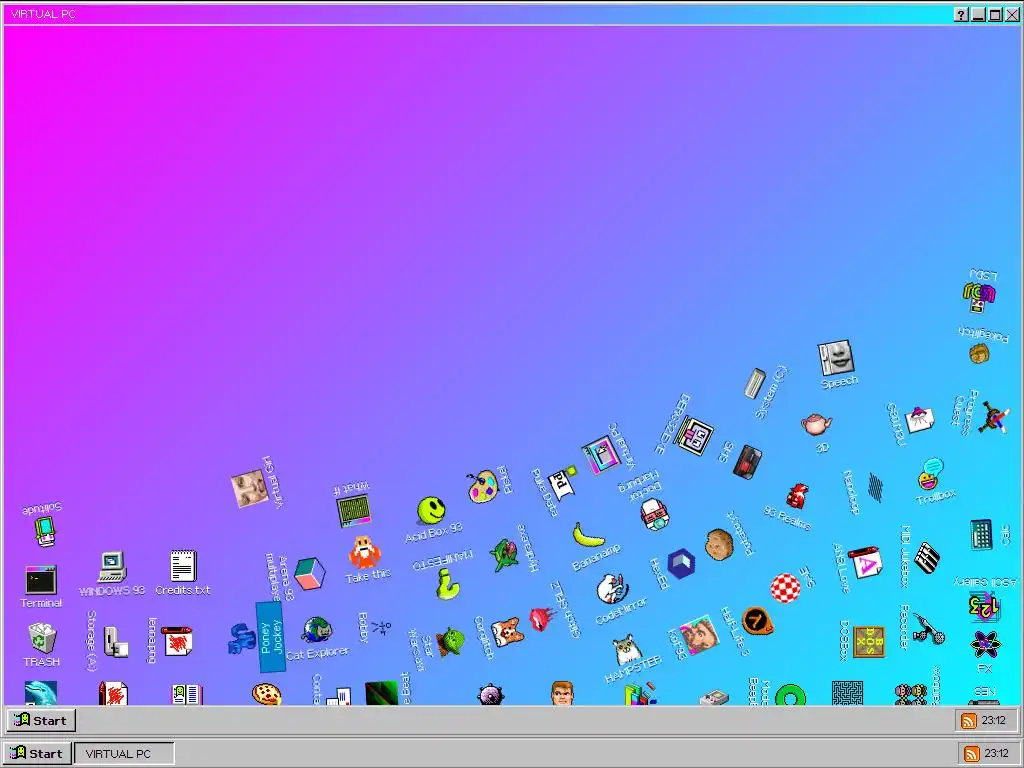Open the Progress Quest propeller icon
Screen dimensions: 1024x768
coord(993,417)
